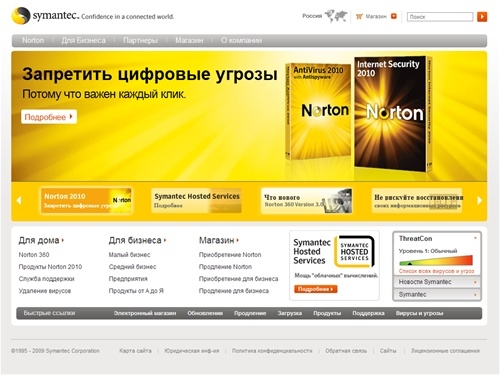500x375 pixels.
Task: Open the Предприятия link
Action: point(128,279)
